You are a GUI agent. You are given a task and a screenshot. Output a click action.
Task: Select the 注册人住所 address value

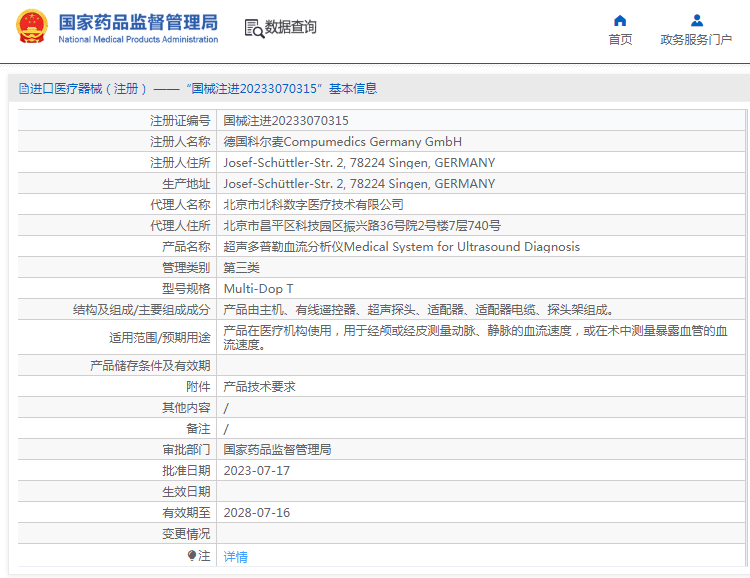359,163
